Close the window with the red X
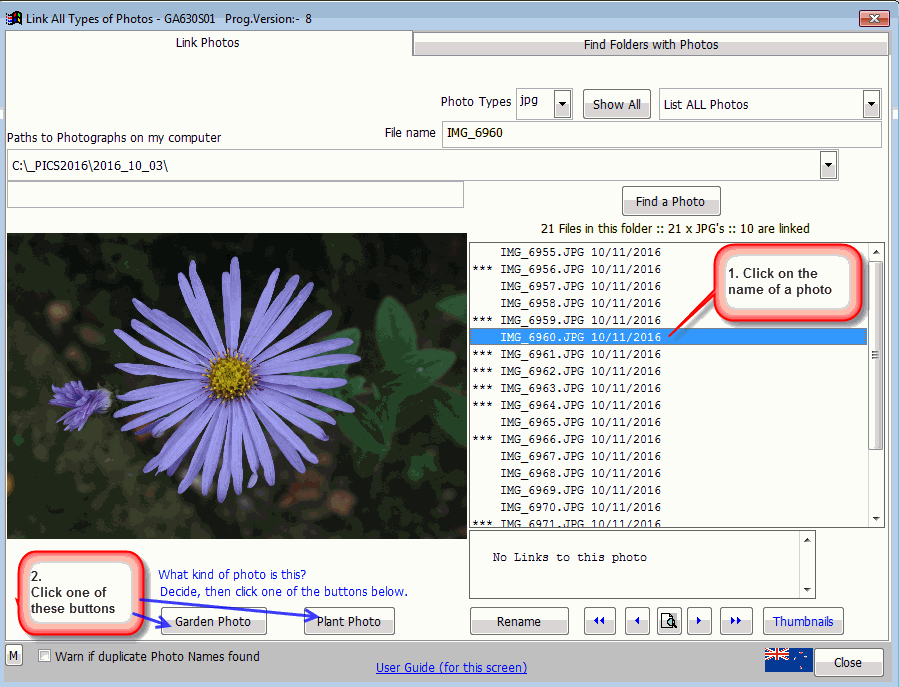The image size is (899, 687). tap(874, 18)
